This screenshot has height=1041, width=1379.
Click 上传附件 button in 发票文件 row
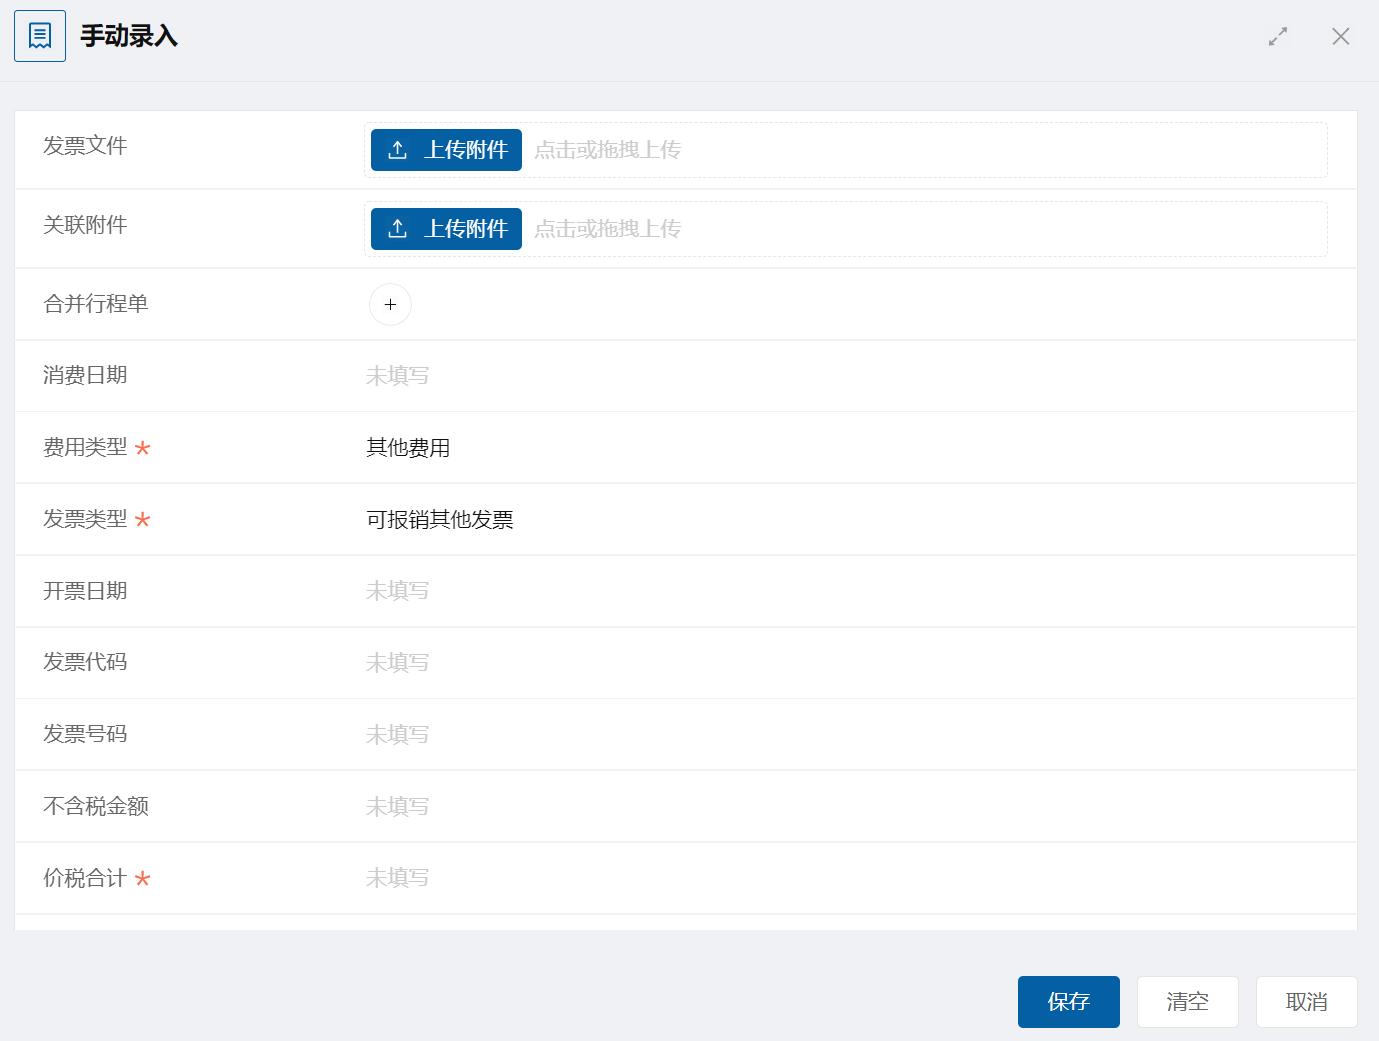pyautogui.click(x=446, y=150)
